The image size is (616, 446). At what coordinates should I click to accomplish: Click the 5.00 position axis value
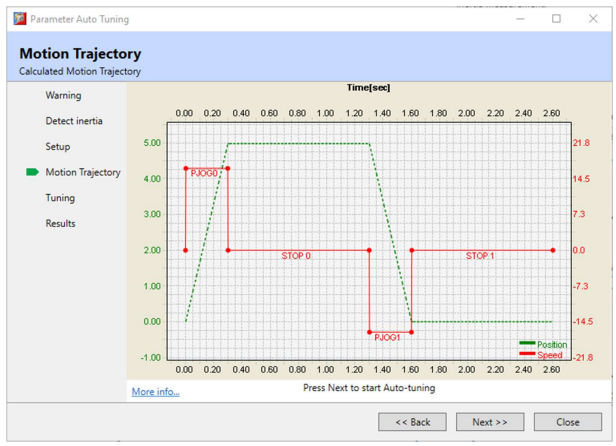(152, 143)
